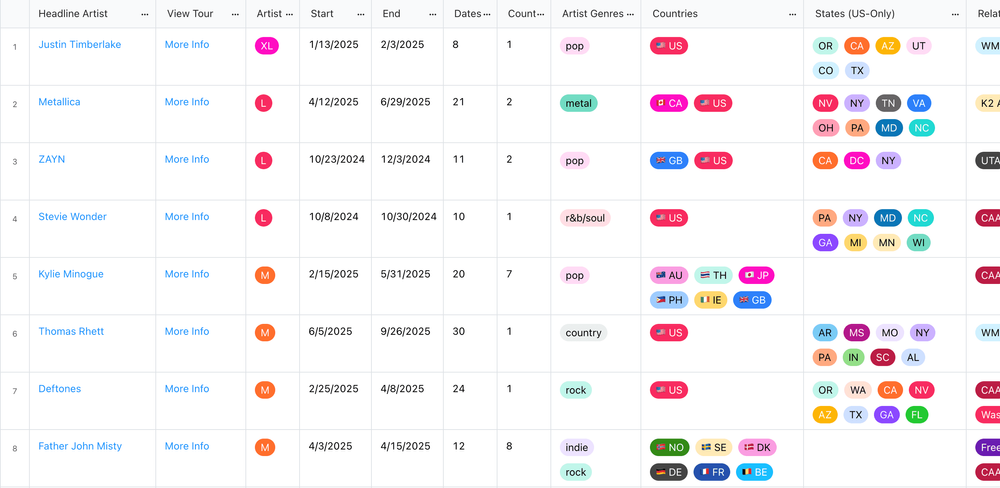Open ZAYN artist link
1000x488 pixels.
pyautogui.click(x=52, y=159)
